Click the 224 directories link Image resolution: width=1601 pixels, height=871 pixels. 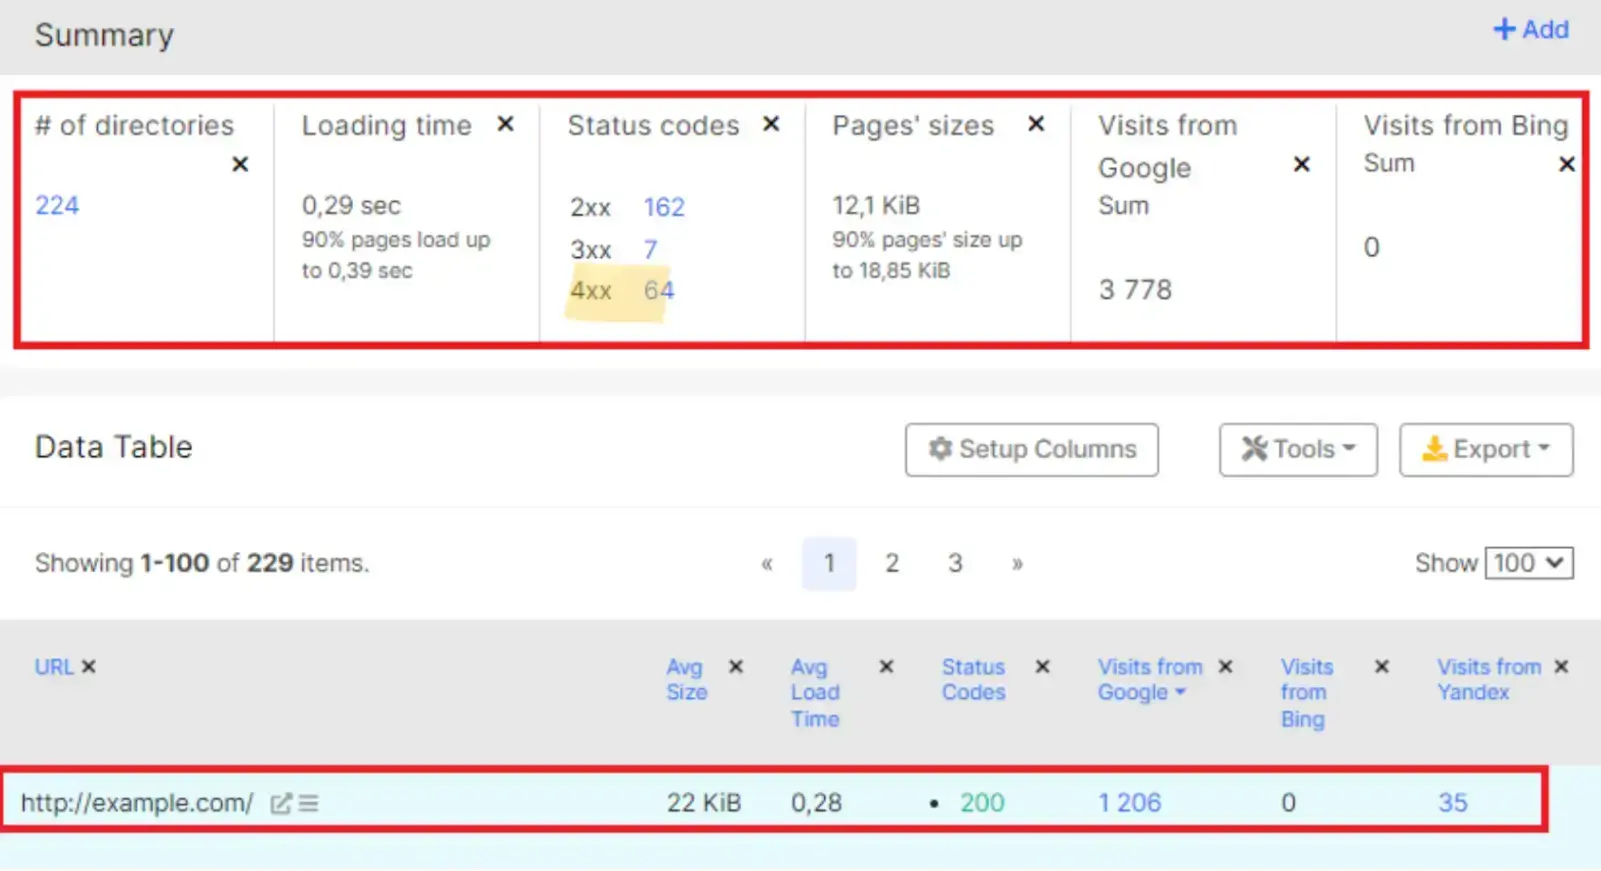pos(56,205)
